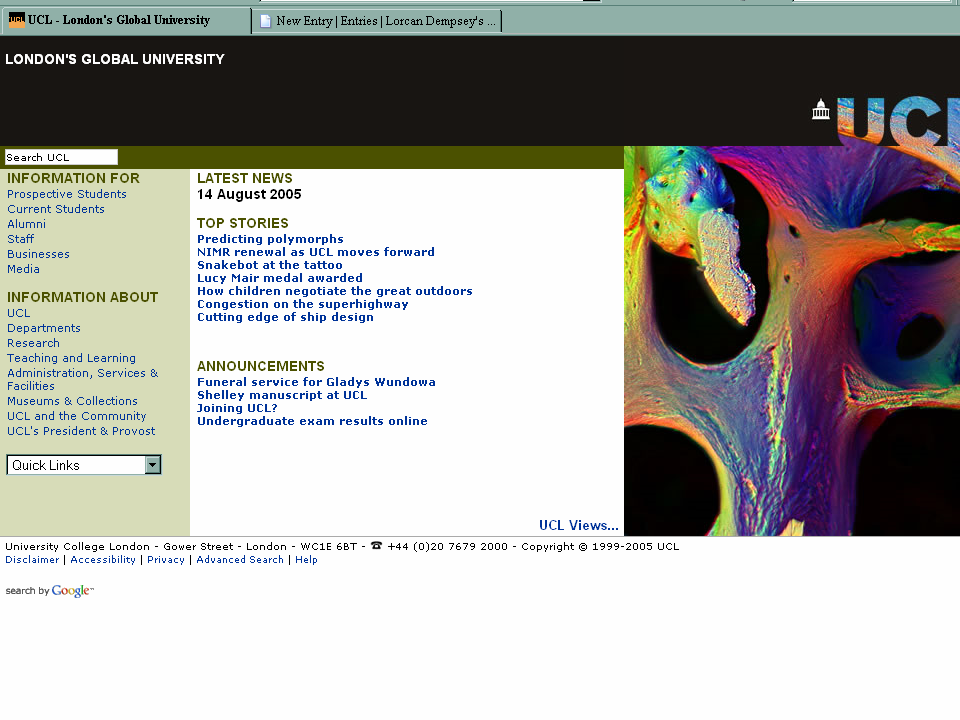The width and height of the screenshot is (960, 720).
Task: Click the UCL favicon on the first tab
Action: [x=17, y=20]
